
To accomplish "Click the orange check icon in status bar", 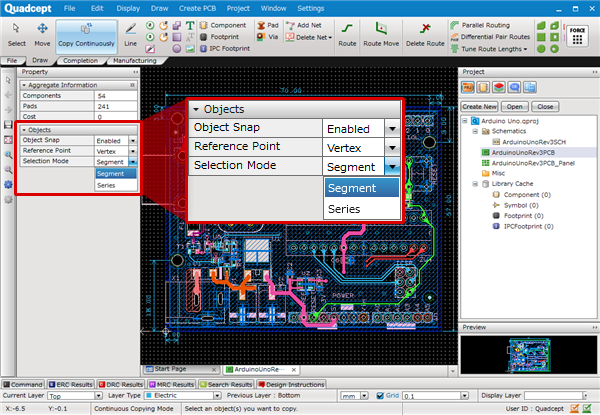I will click(574, 408).
